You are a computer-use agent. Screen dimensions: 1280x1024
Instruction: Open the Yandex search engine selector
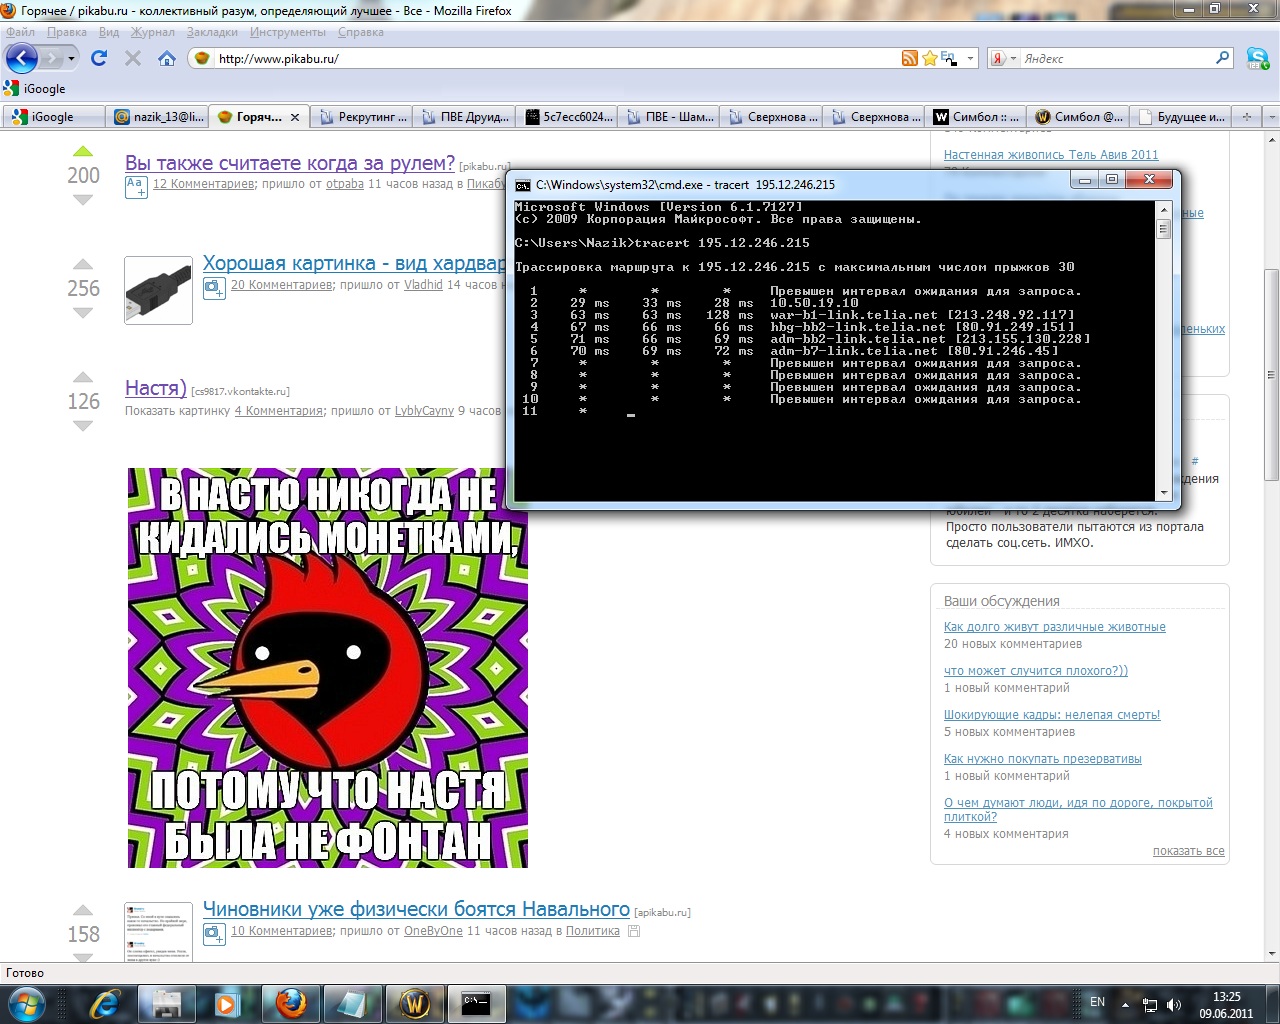coord(1003,58)
